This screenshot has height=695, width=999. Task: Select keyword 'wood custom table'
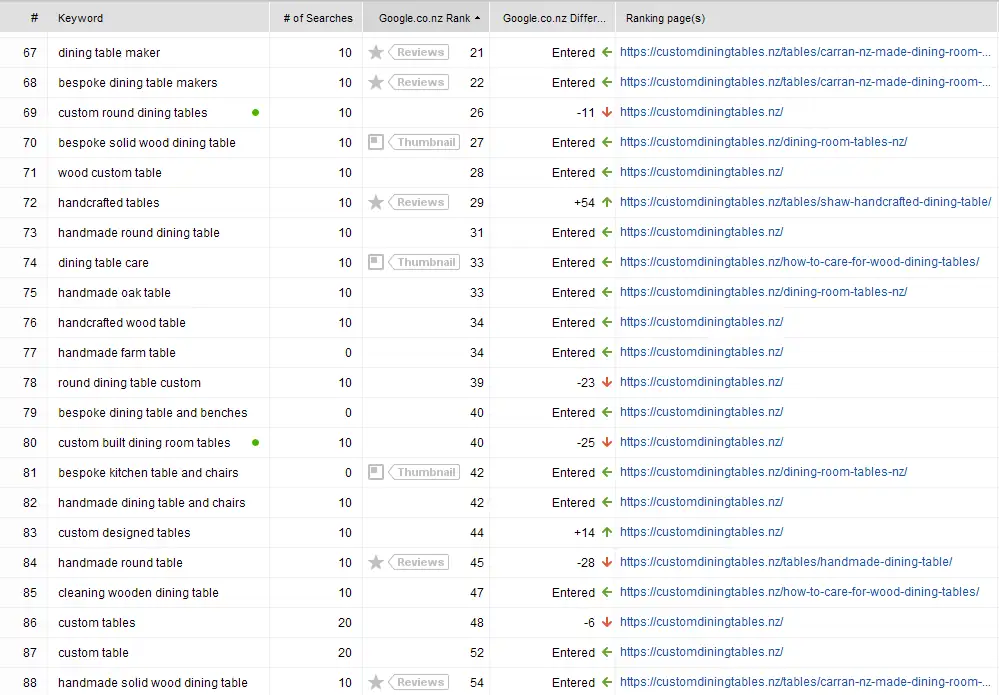(x=110, y=173)
